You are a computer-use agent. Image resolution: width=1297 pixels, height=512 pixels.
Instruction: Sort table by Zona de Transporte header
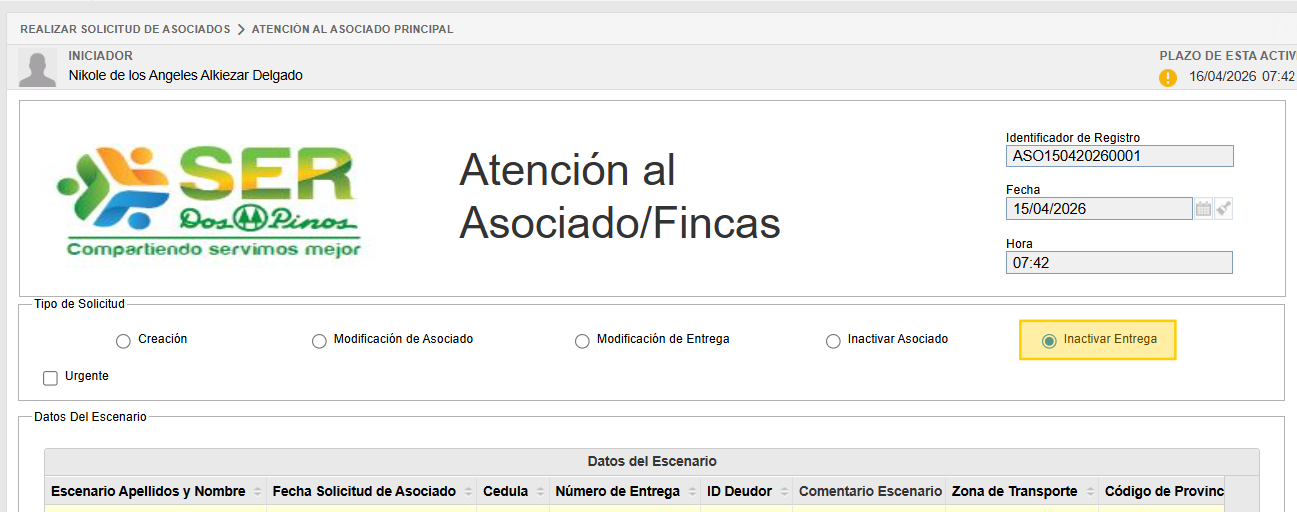1013,491
